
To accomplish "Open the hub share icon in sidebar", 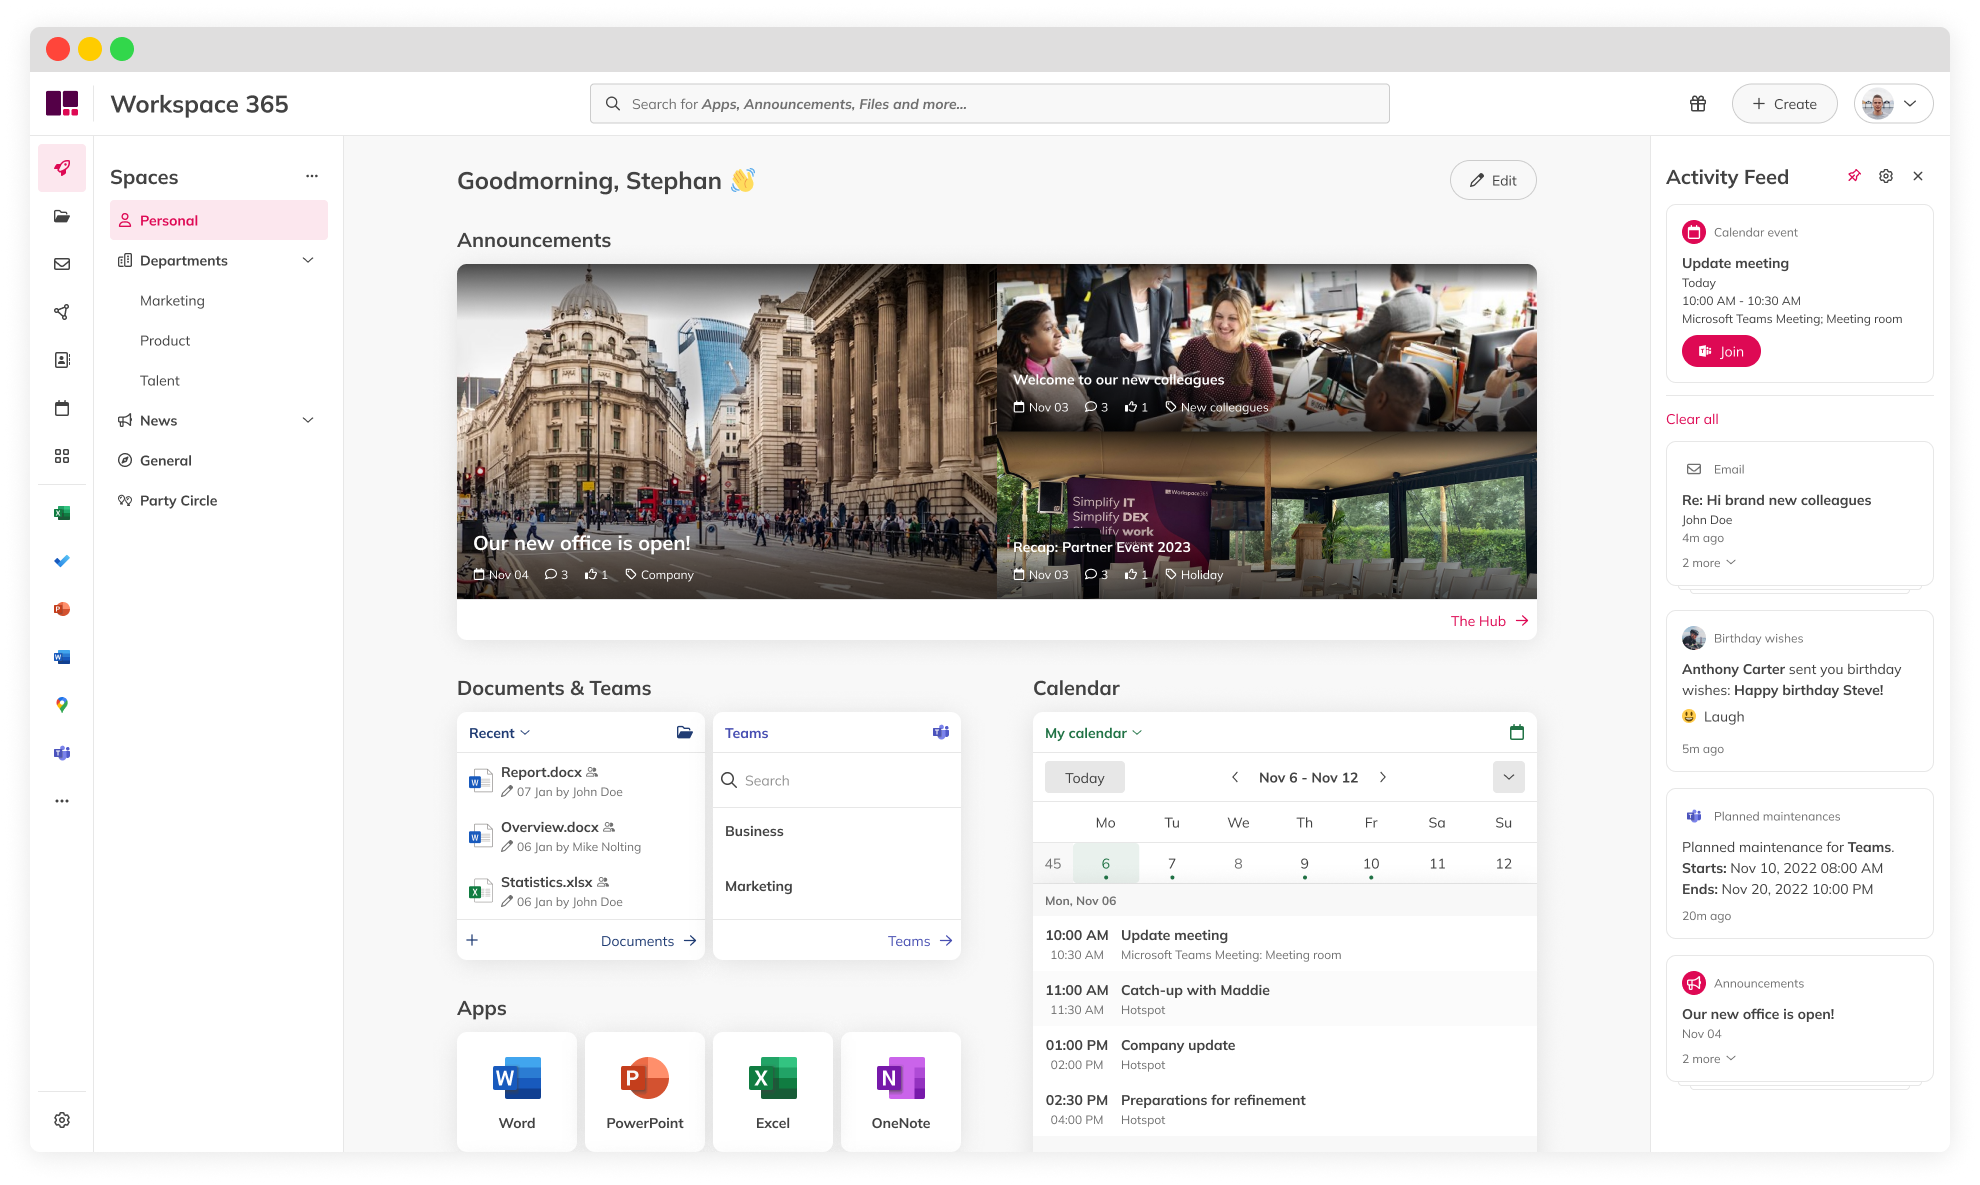I will [62, 312].
